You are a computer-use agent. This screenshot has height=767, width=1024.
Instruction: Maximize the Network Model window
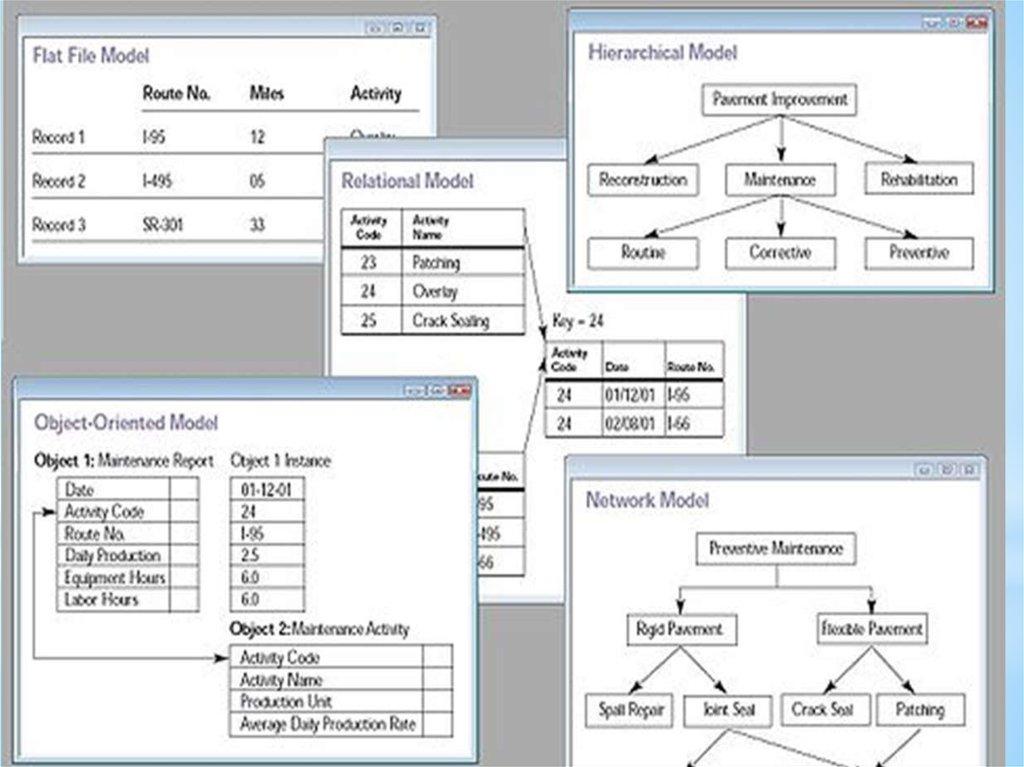(x=946, y=468)
